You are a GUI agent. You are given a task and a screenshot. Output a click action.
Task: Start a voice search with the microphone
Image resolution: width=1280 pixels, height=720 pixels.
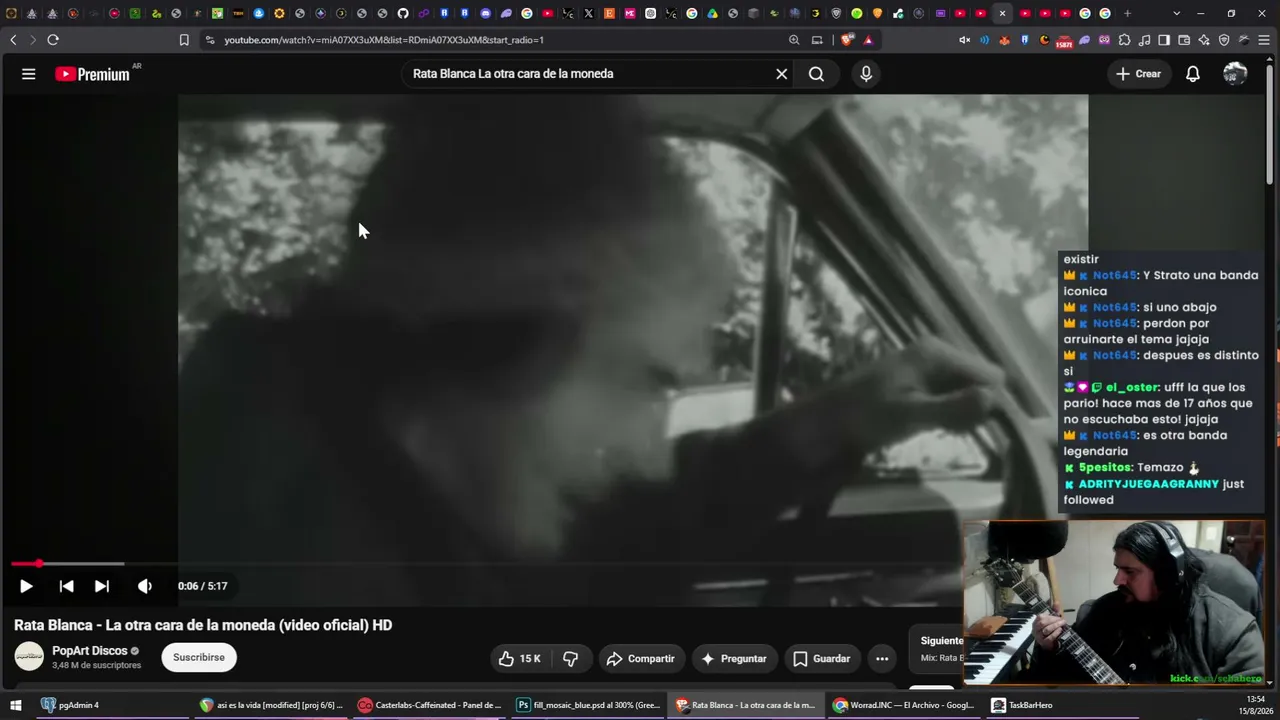[866, 74]
